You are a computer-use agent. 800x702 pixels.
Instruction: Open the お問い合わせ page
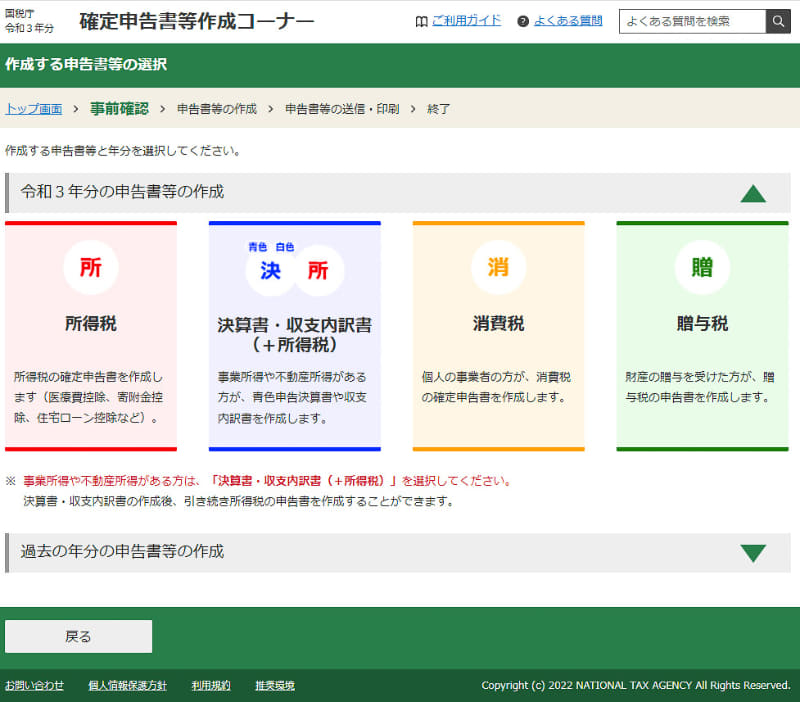pyautogui.click(x=35, y=686)
